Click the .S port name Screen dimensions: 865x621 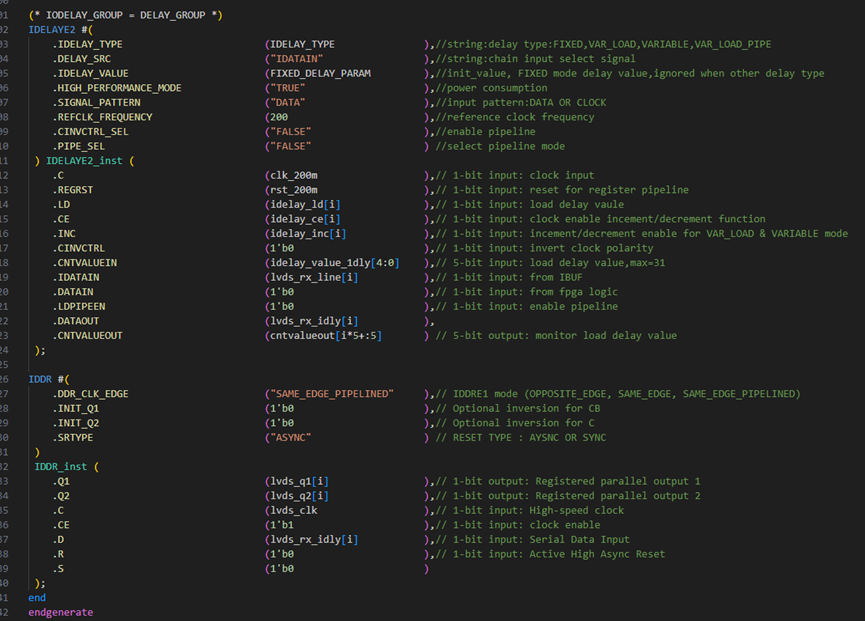[x=58, y=569]
